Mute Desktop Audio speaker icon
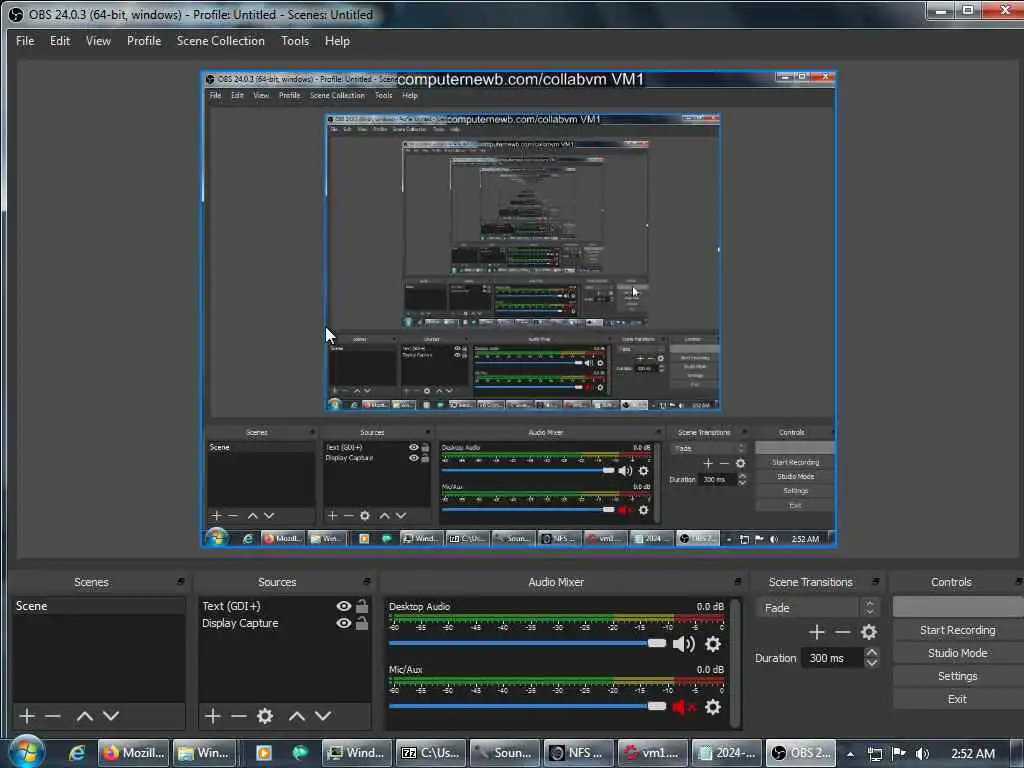This screenshot has width=1024, height=768. [683, 645]
